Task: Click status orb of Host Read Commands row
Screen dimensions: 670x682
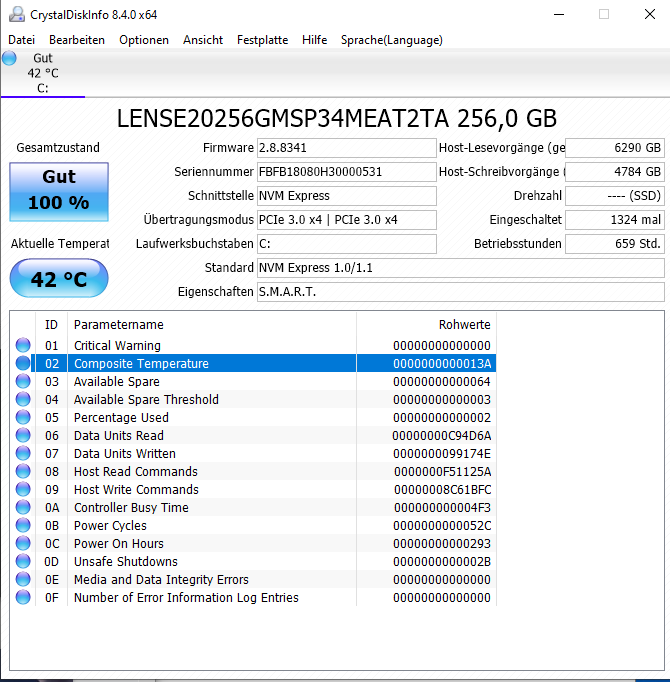Action: [23, 471]
